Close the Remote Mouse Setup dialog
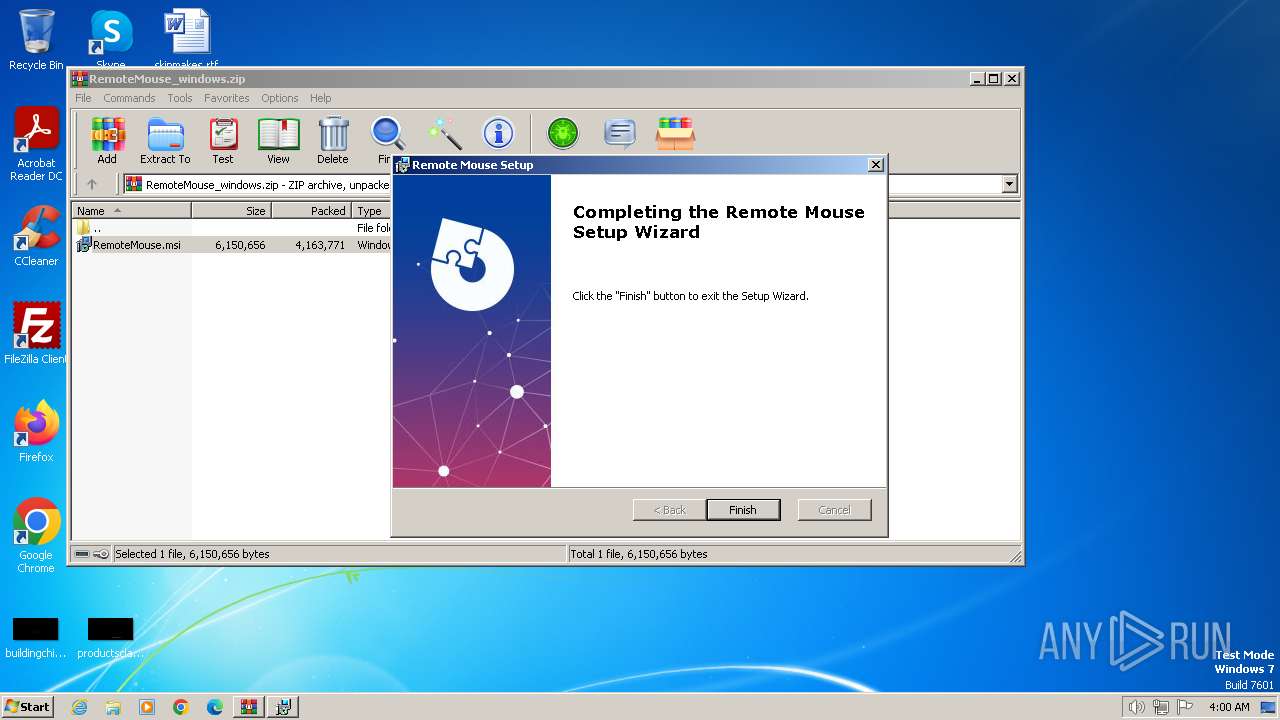Viewport: 1280px width, 720px height. 876,165
